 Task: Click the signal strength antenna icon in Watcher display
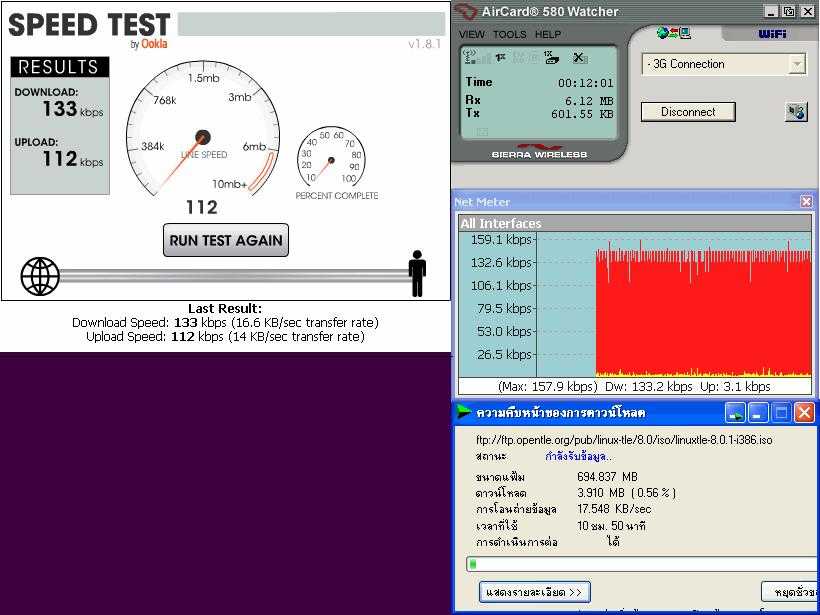click(x=470, y=56)
